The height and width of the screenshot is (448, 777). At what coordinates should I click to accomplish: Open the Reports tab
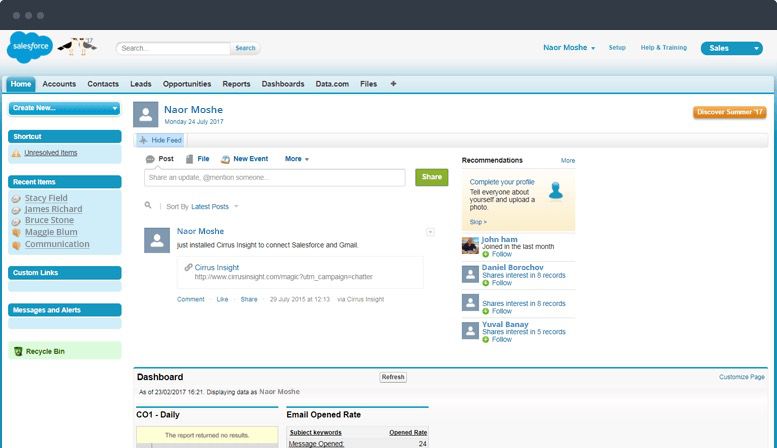pos(236,84)
